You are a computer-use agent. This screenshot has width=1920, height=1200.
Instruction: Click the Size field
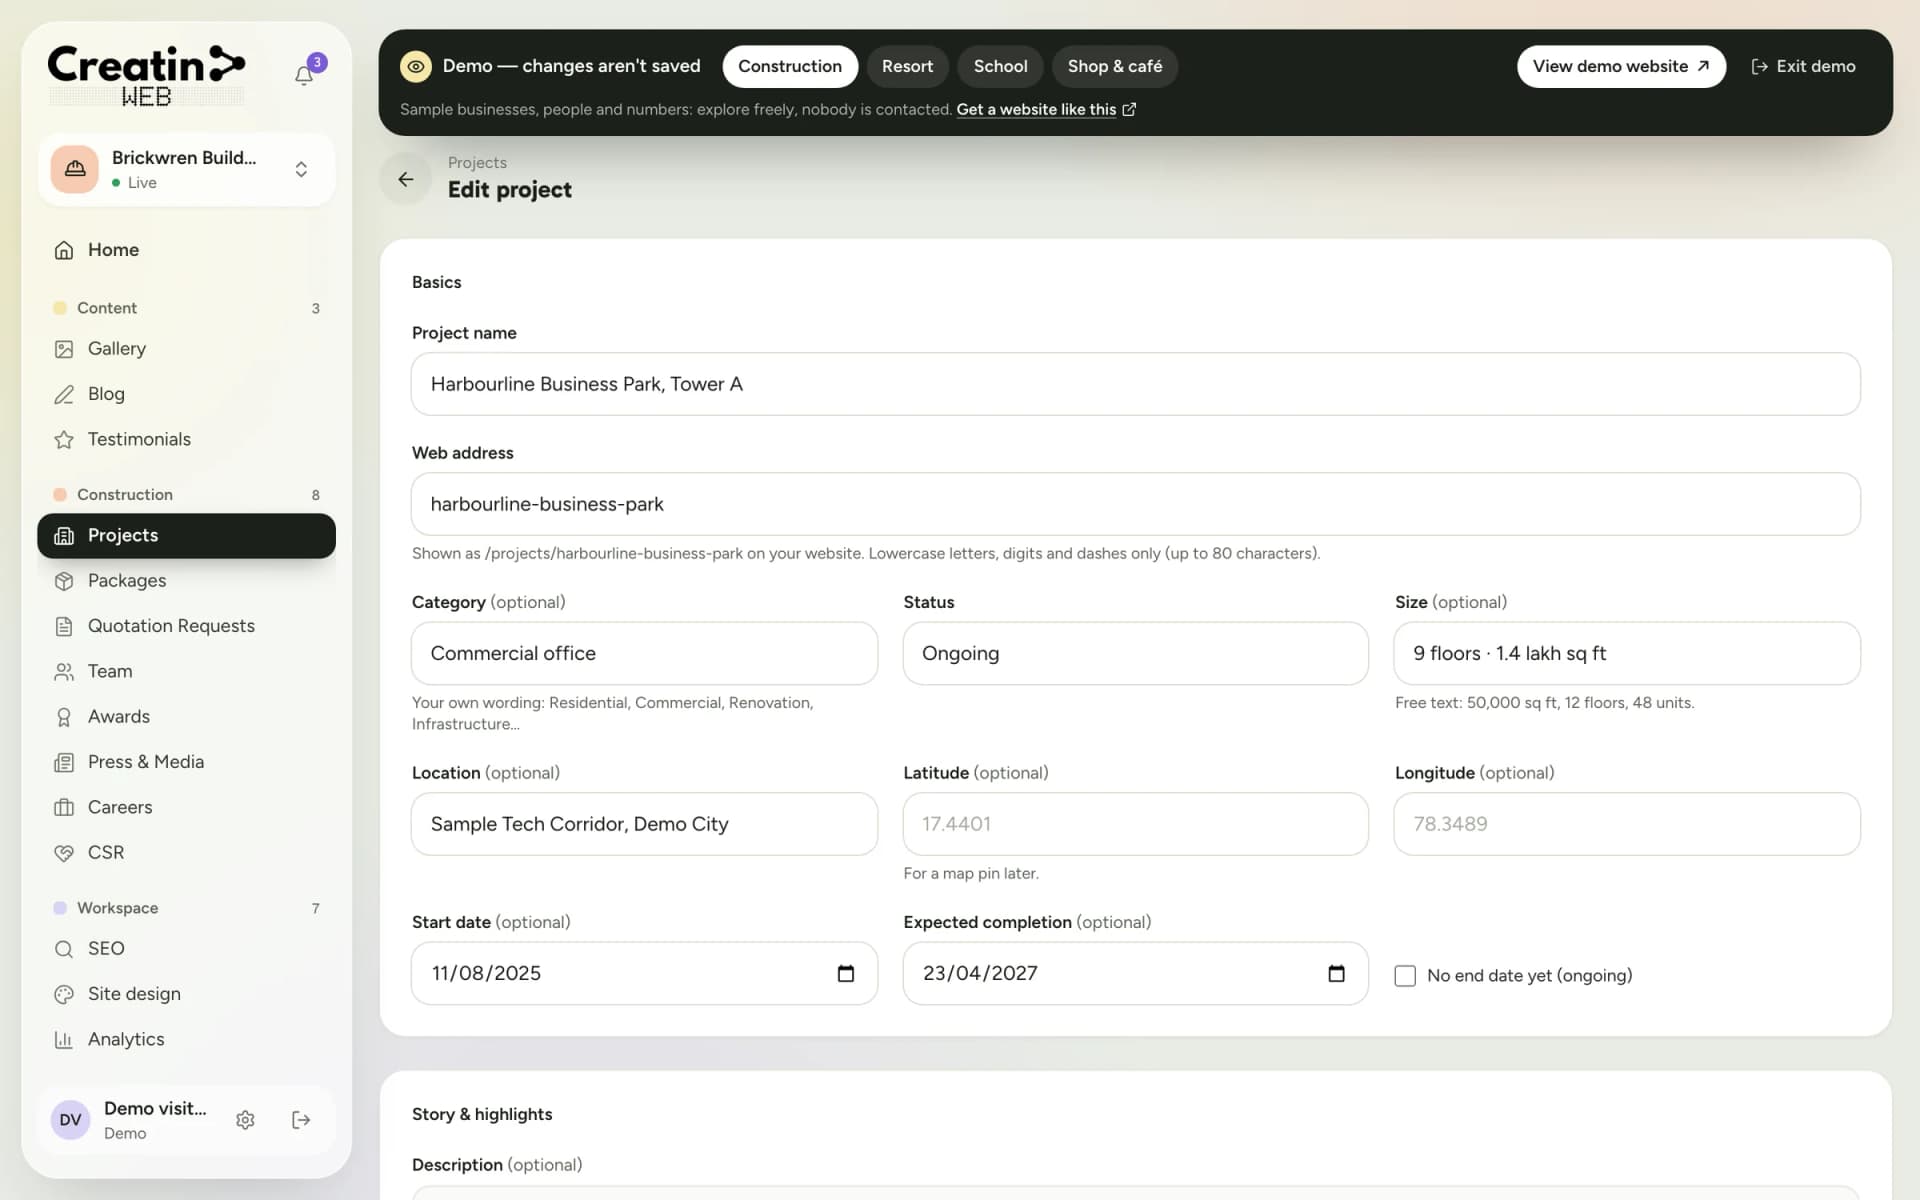click(1627, 653)
